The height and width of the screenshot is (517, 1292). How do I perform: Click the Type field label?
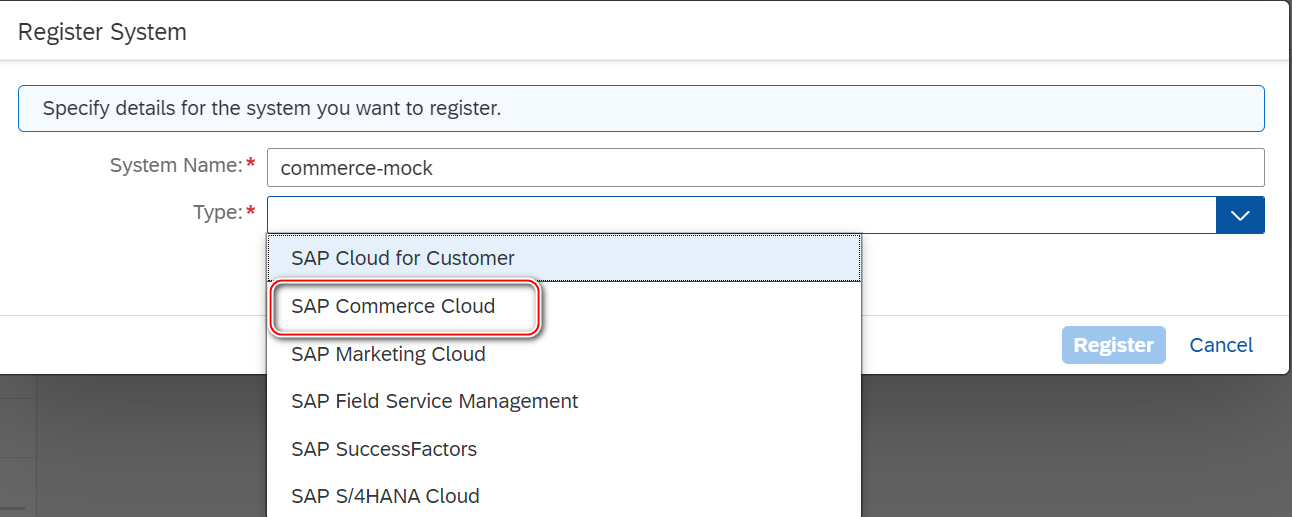pos(217,212)
